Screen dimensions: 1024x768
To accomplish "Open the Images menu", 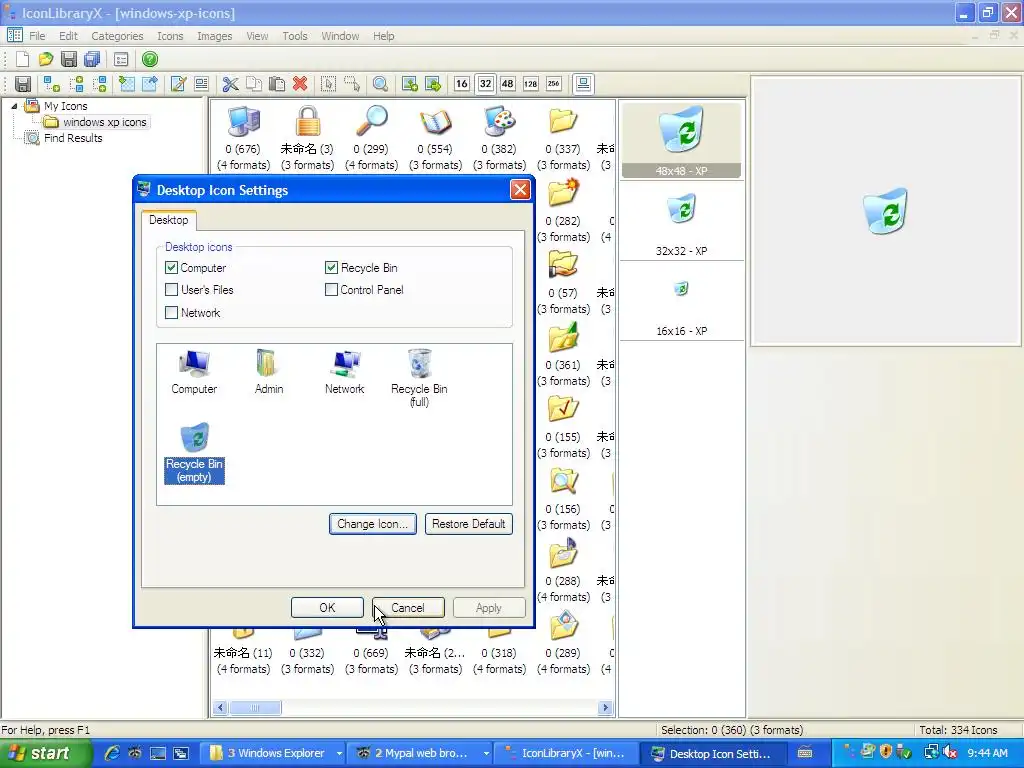I will [x=214, y=36].
